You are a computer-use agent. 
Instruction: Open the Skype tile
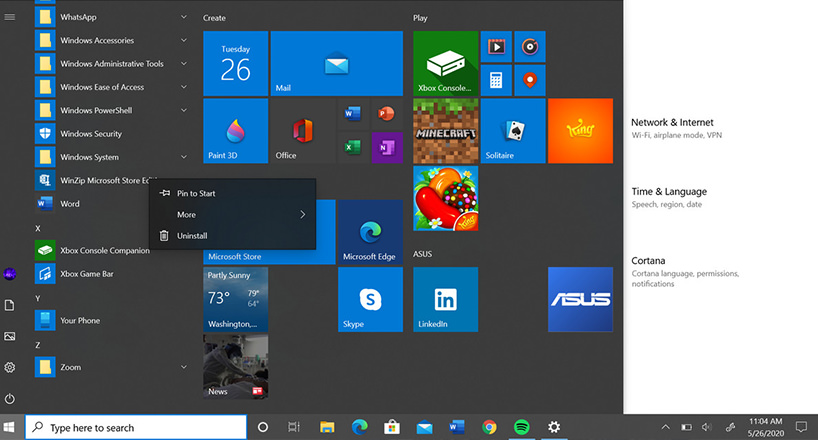coord(370,300)
